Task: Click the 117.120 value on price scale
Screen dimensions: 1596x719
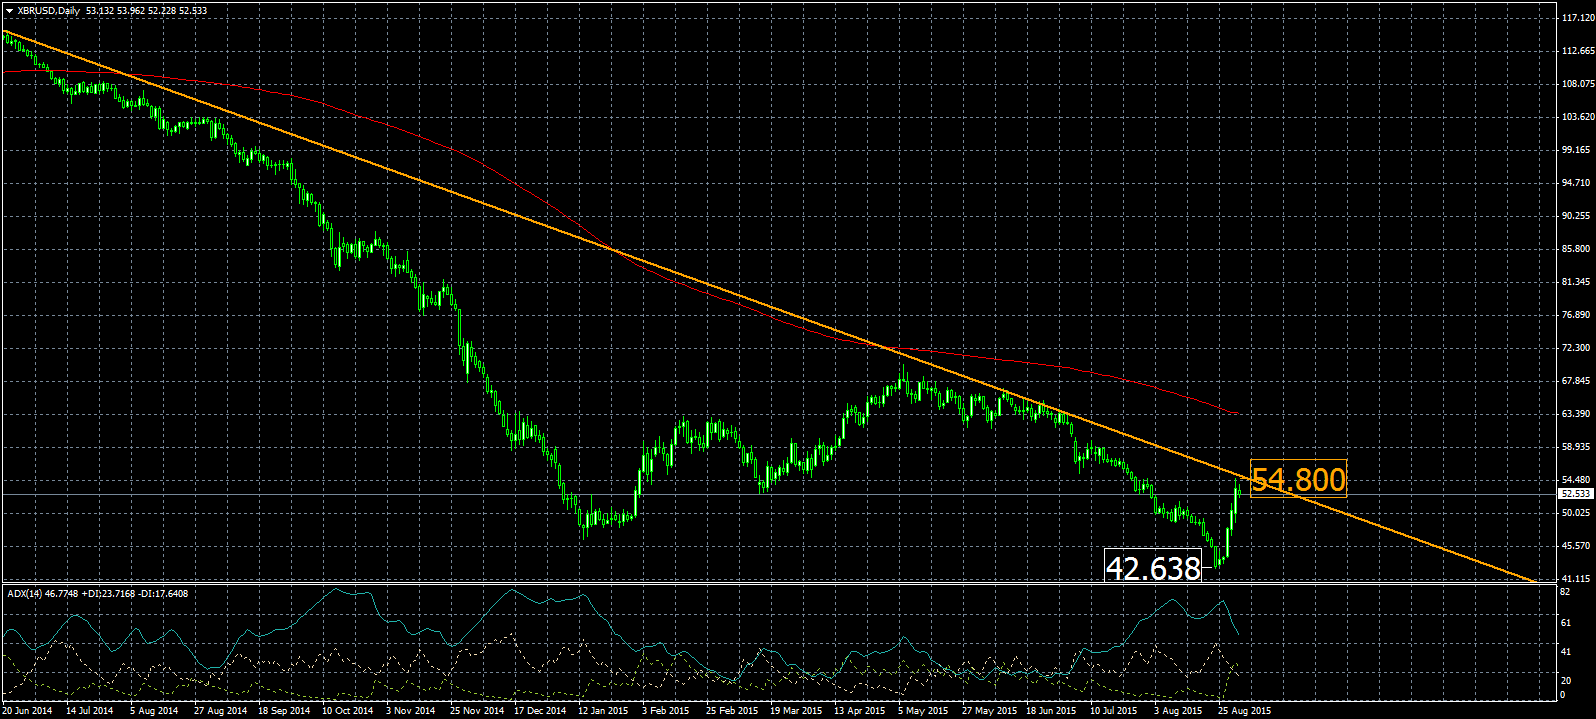Action: coord(1577,18)
